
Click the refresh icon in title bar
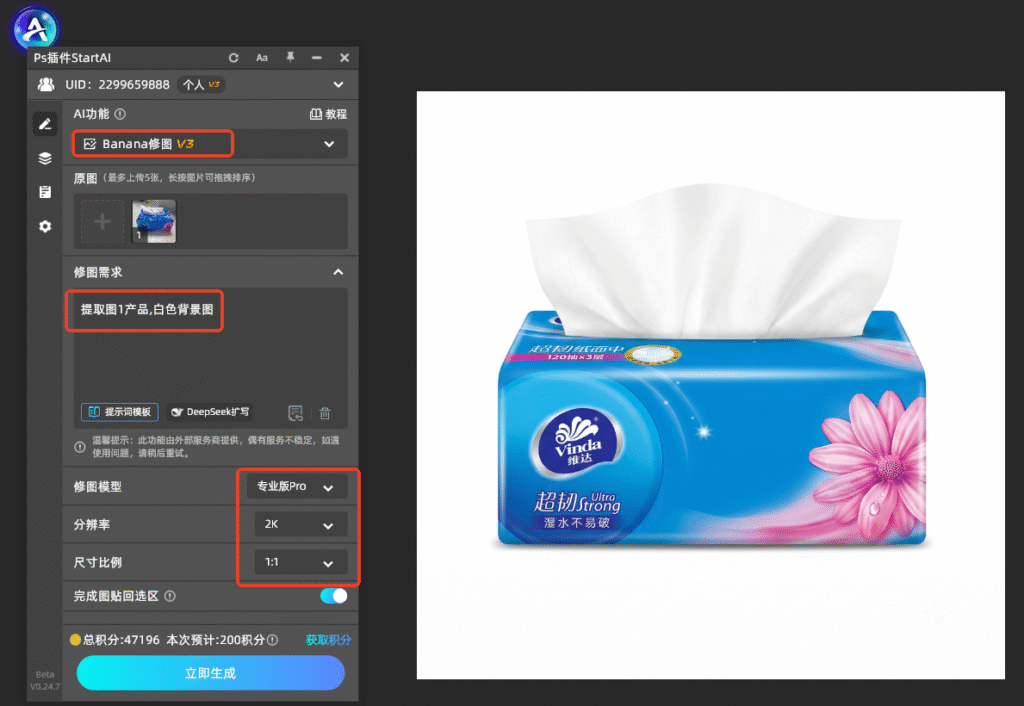click(234, 57)
